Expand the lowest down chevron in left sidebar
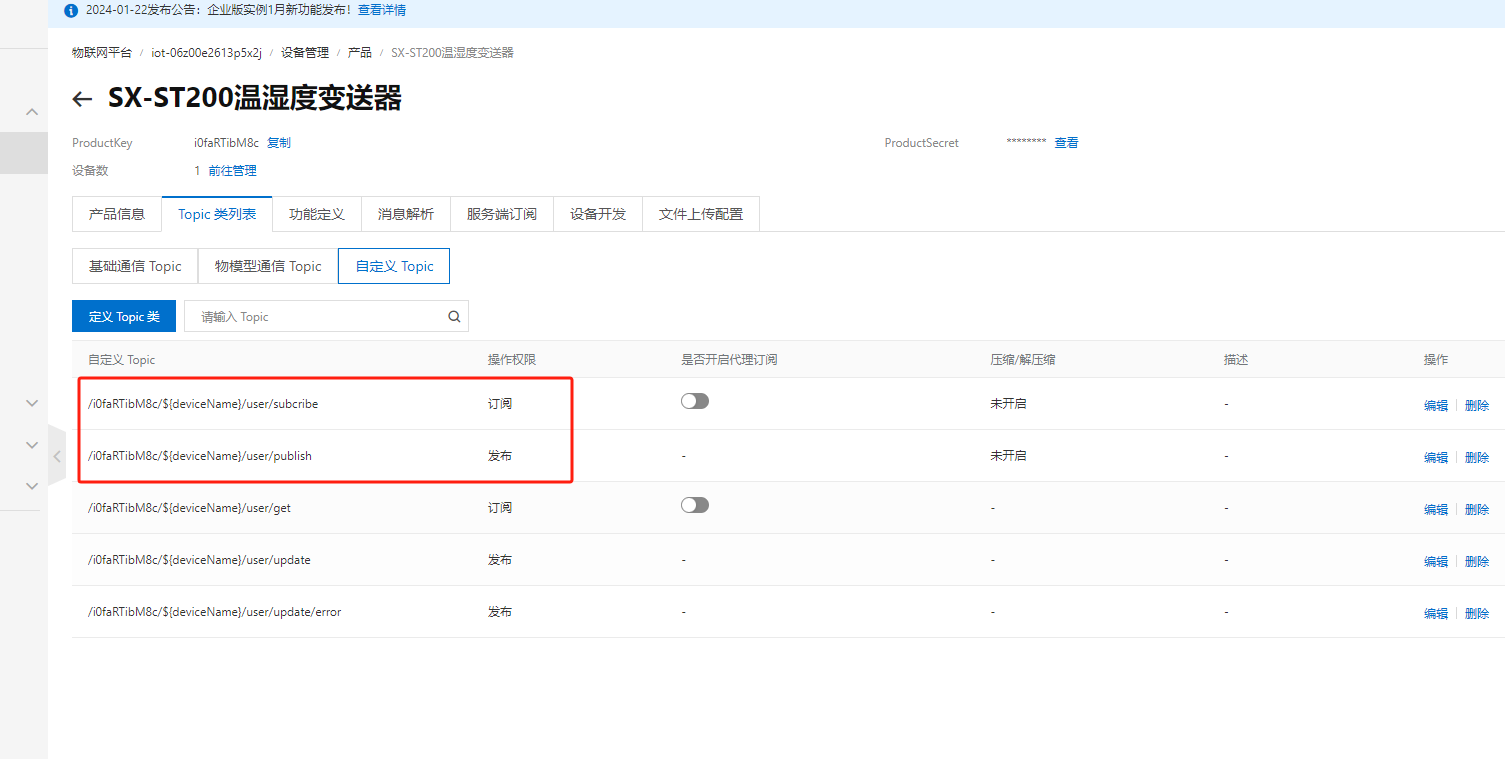1505x759 pixels. [x=32, y=486]
